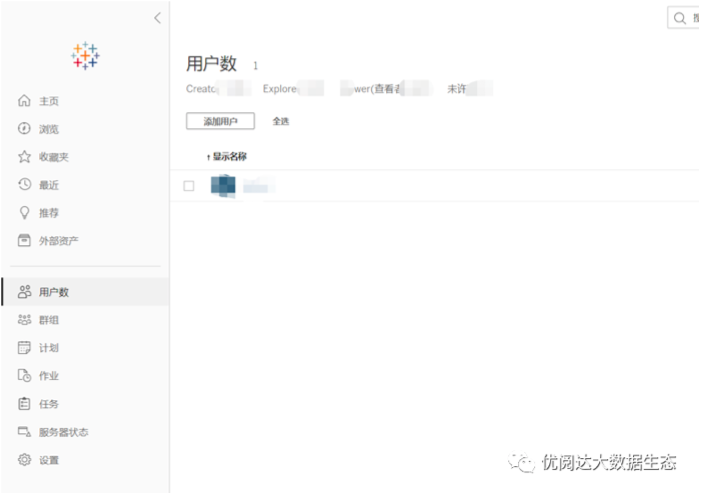Select 用户数 in the navigation menu
The width and height of the screenshot is (706, 493).
coord(54,292)
